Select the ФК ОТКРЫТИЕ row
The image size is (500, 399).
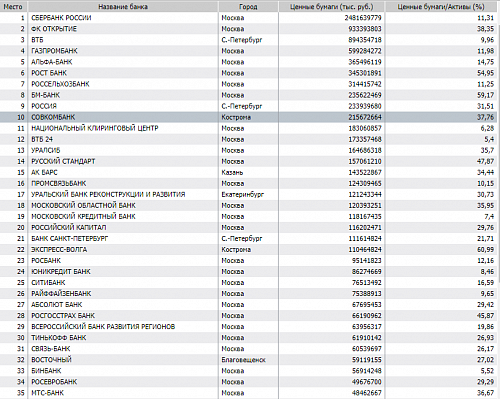[x=248, y=29]
